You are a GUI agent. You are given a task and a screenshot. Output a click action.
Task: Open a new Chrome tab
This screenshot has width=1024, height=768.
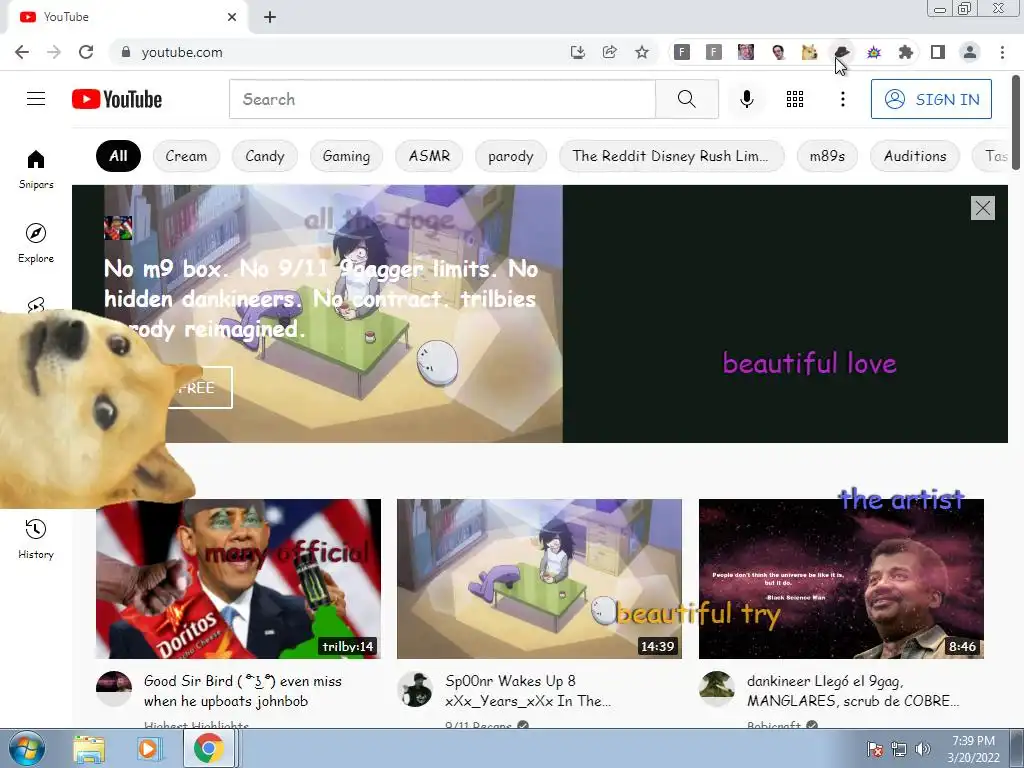tap(270, 17)
